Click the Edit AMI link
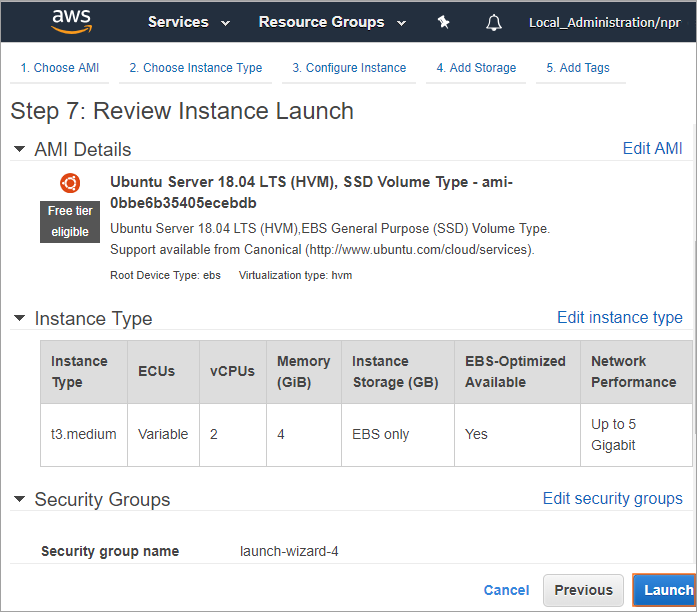697x612 pixels. point(652,148)
